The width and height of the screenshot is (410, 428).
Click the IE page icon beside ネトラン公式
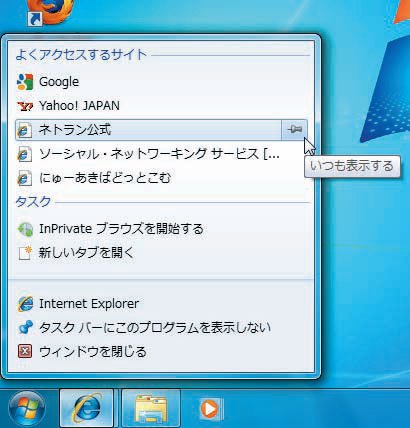tap(25, 130)
